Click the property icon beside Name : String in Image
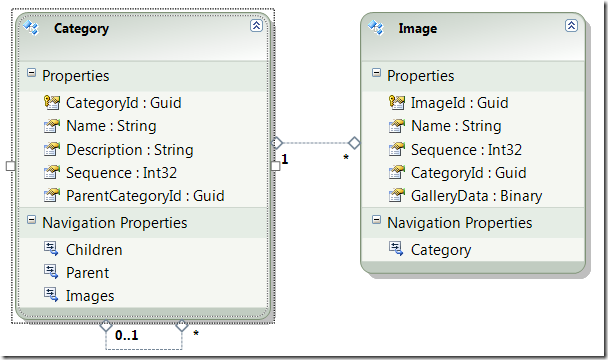This screenshot has width=608, height=360. click(397, 126)
